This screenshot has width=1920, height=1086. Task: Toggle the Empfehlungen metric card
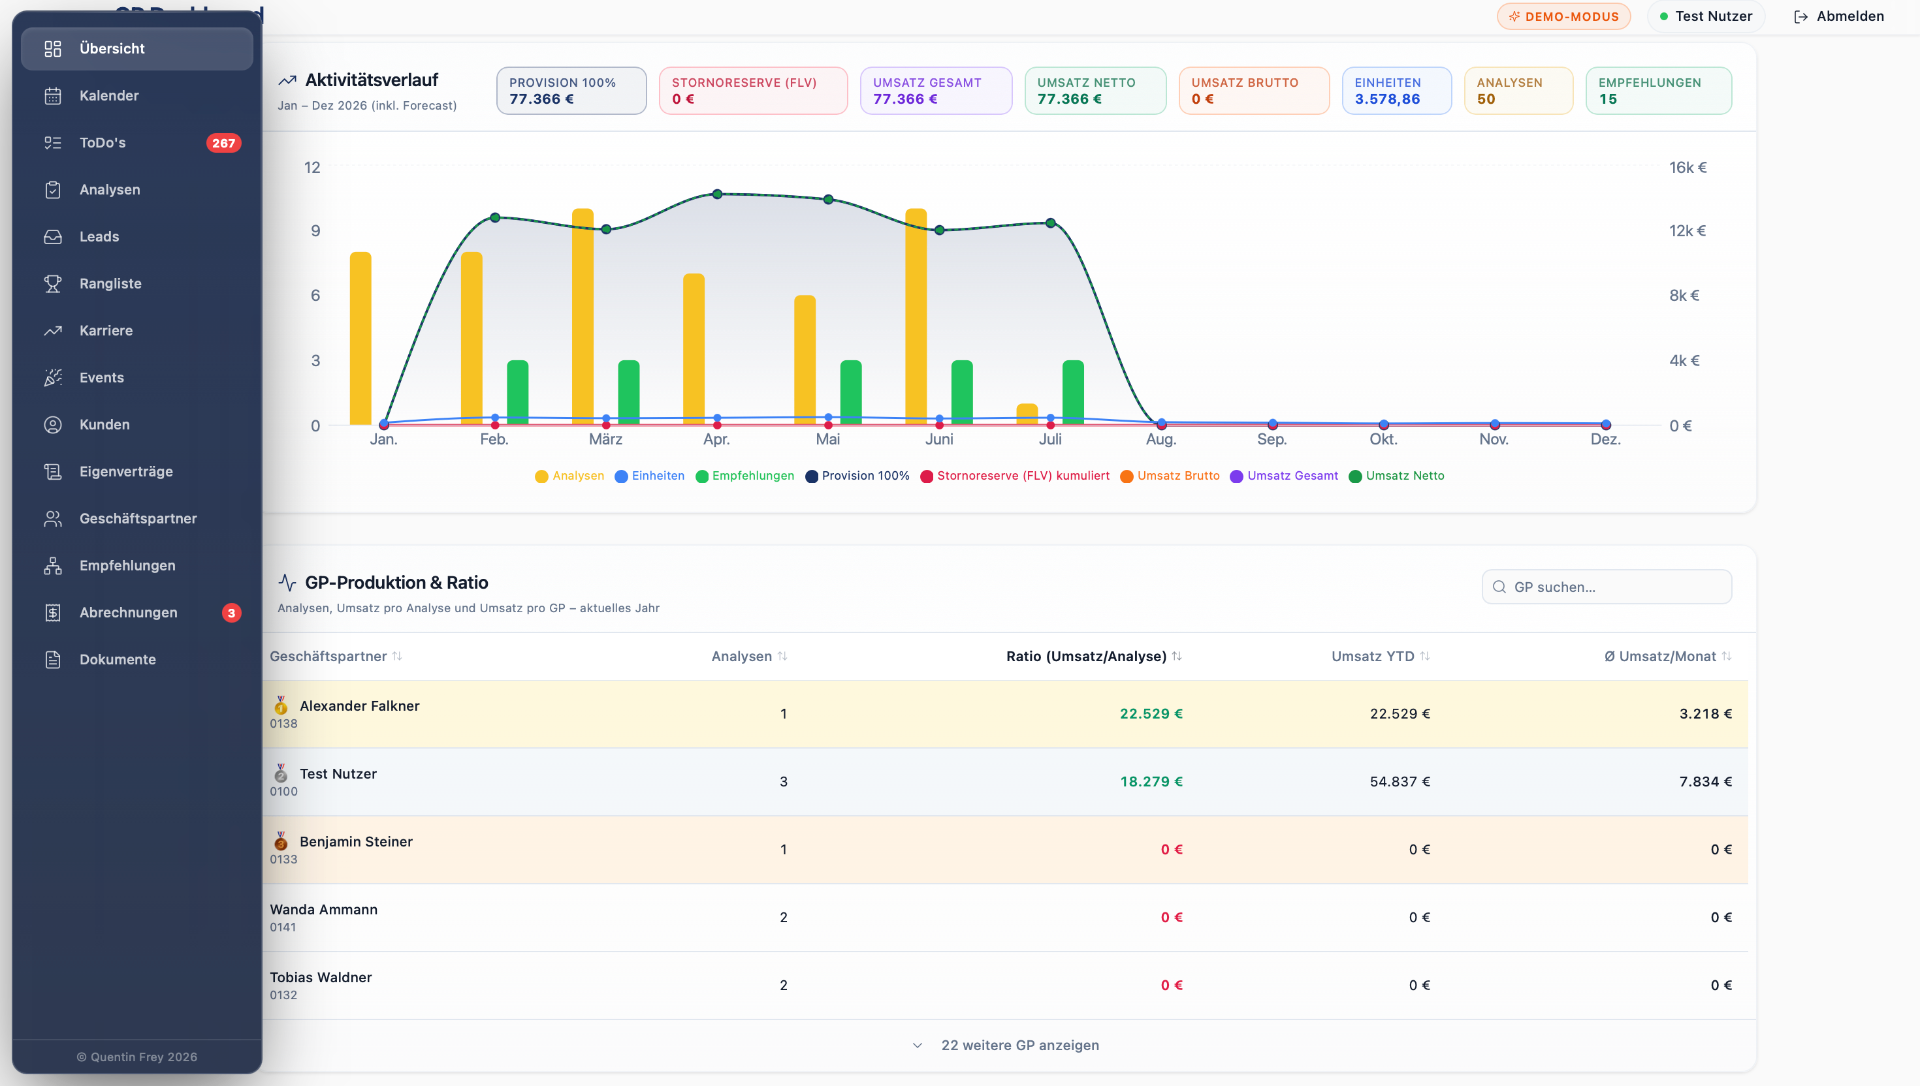1658,91
